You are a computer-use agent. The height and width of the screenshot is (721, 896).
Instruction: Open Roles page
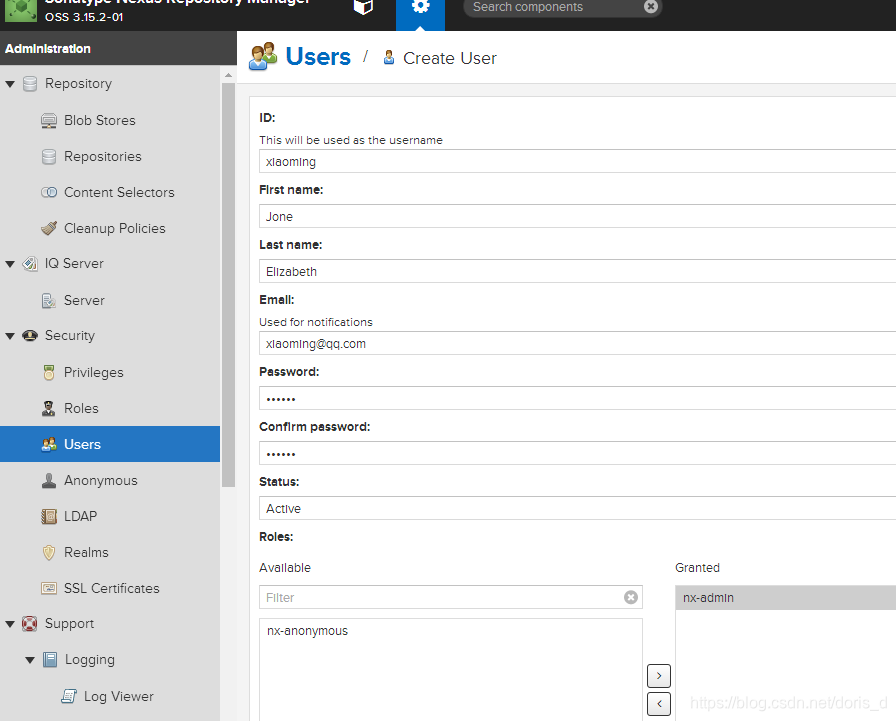(x=81, y=408)
